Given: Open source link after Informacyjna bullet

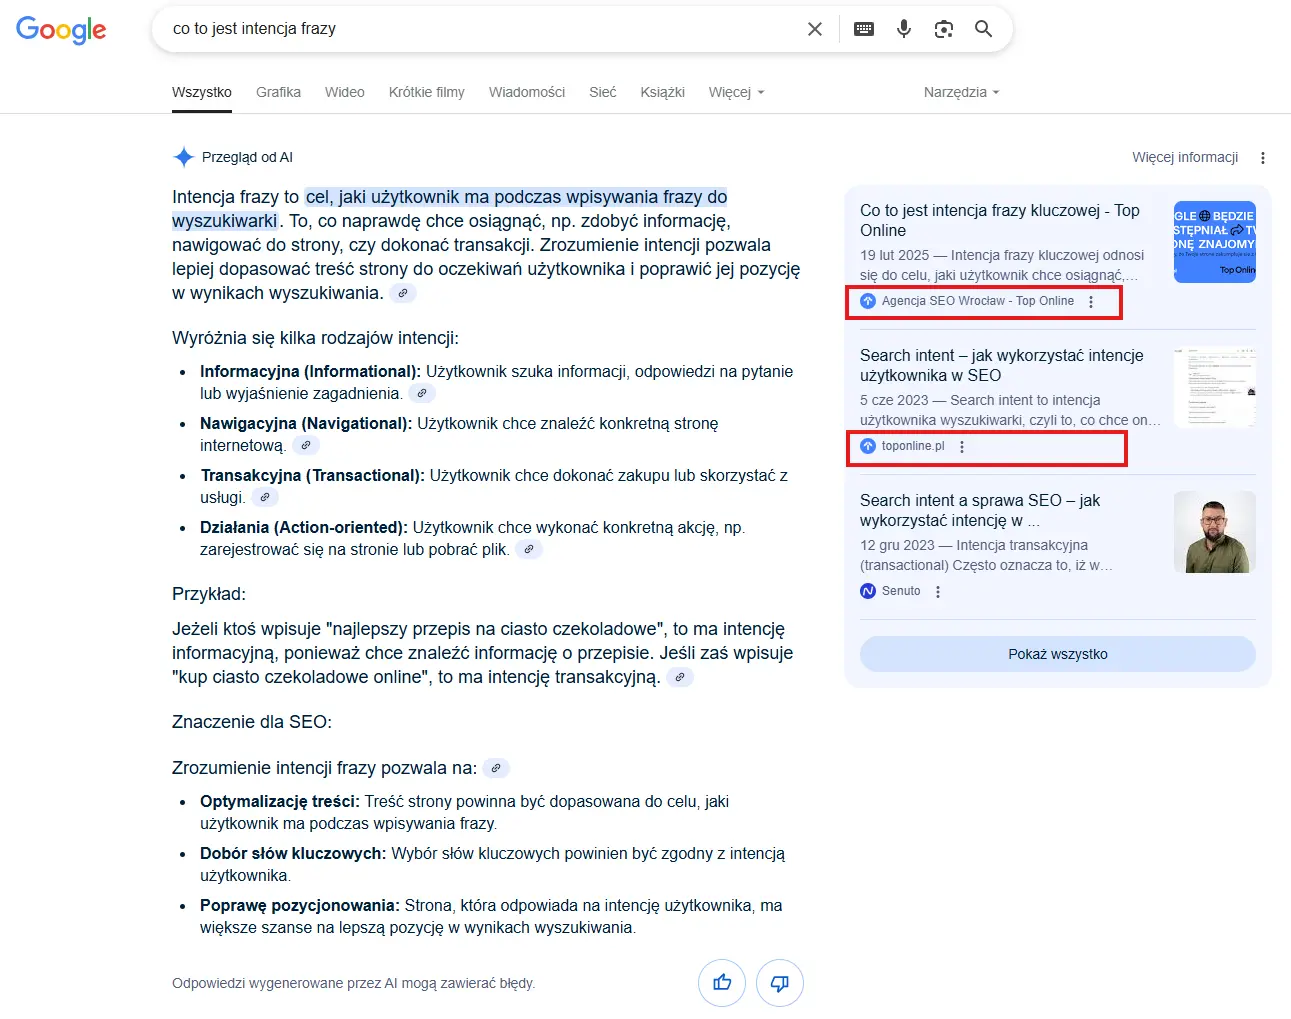Looking at the screenshot, I should (422, 394).
